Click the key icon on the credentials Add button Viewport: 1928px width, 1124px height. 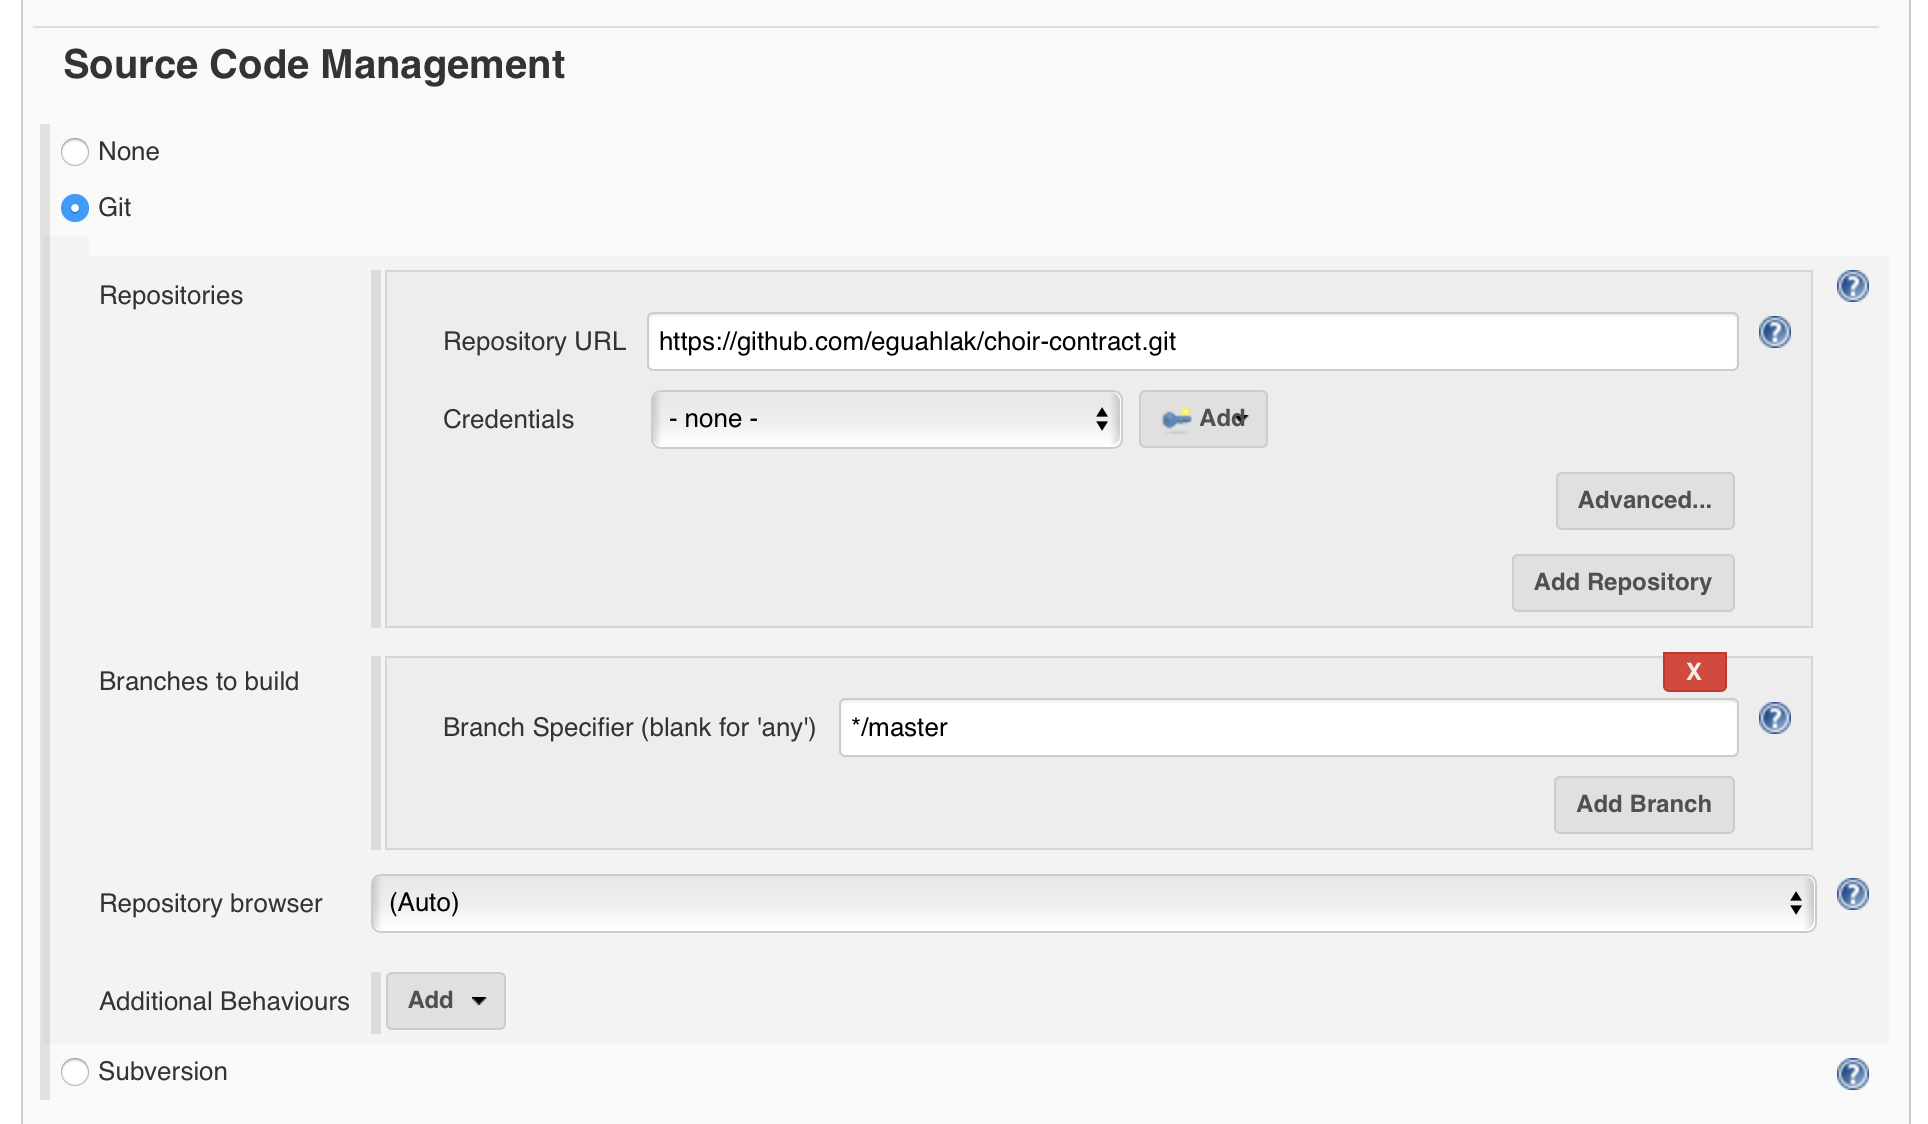(1176, 419)
